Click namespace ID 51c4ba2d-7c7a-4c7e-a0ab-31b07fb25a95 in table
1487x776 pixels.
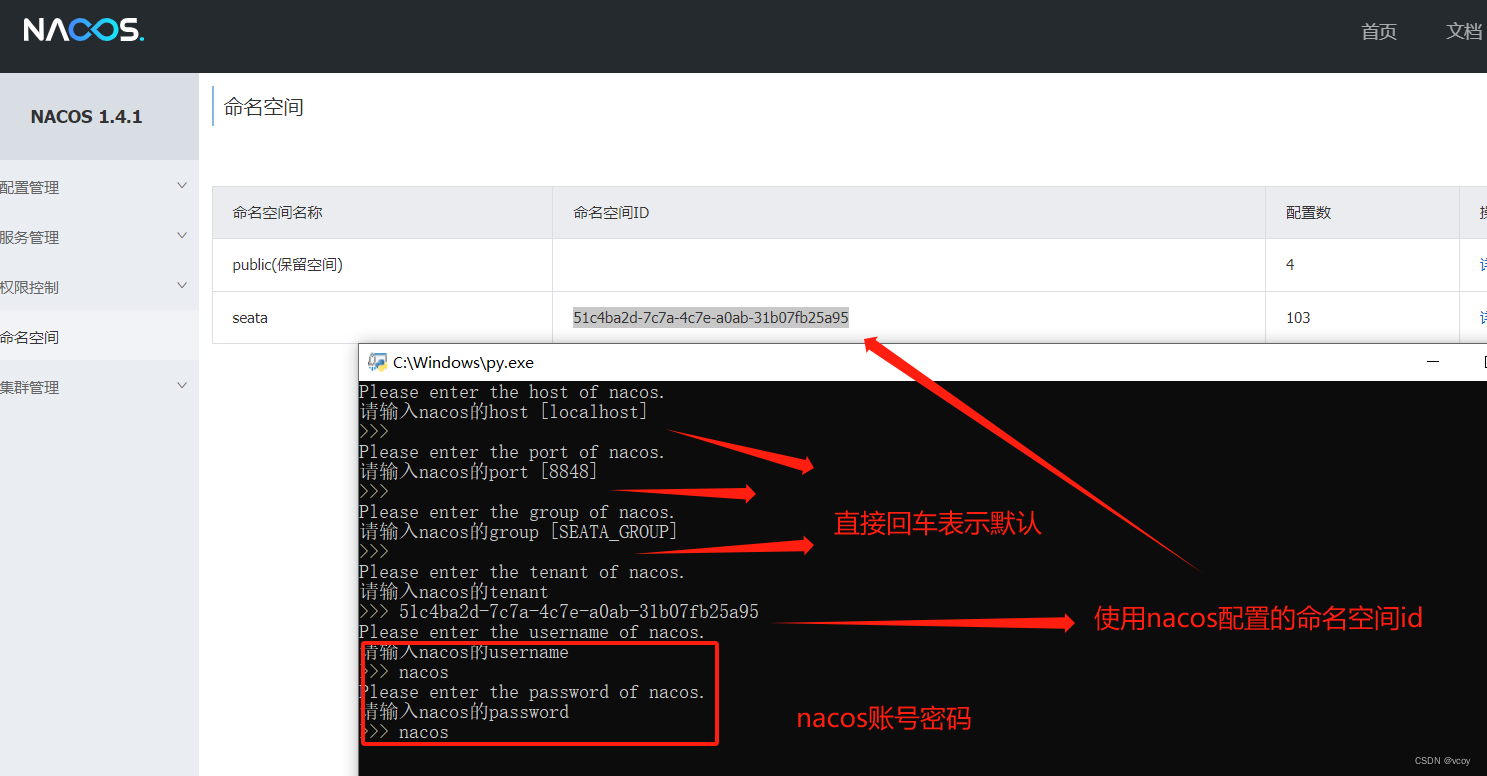point(711,318)
